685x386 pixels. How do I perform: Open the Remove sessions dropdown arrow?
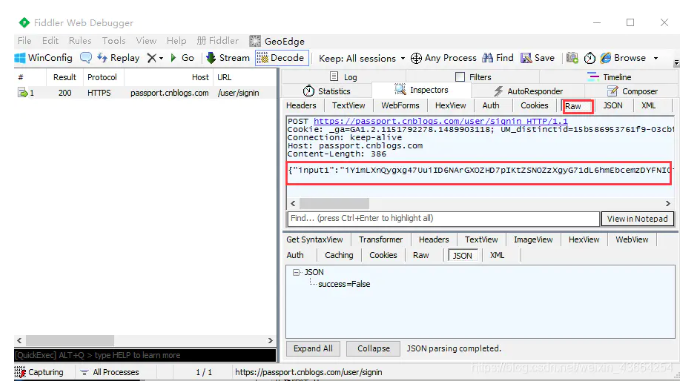pyautogui.click(x=161, y=58)
